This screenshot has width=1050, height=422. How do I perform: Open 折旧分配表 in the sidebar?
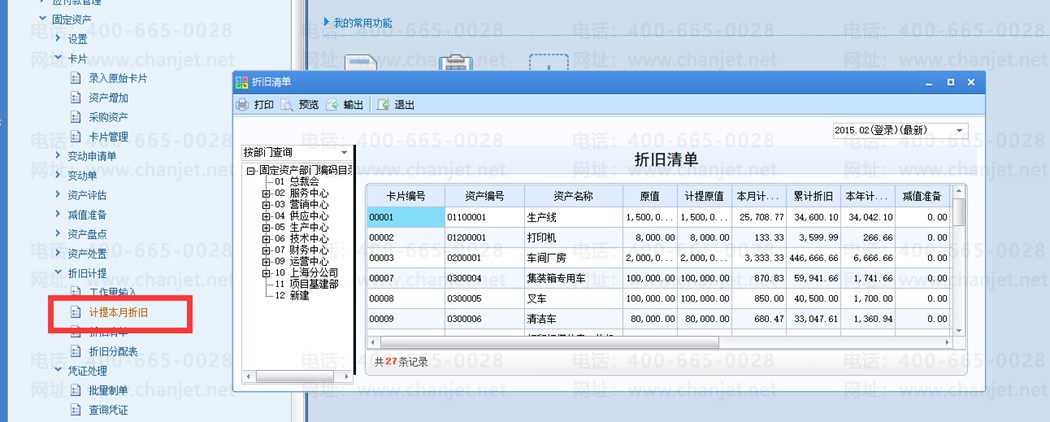click(113, 351)
